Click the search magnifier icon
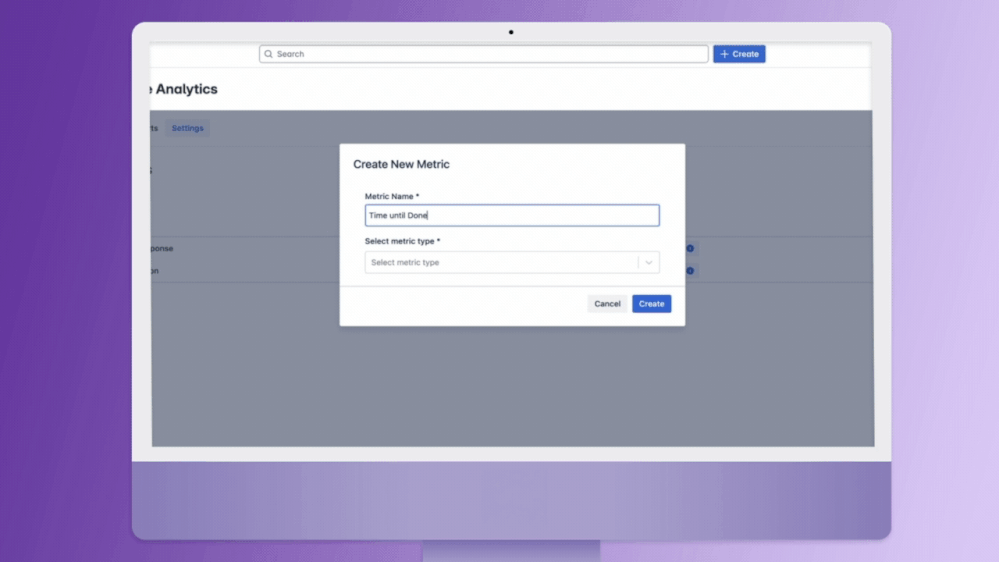Image resolution: width=999 pixels, height=562 pixels. pos(269,54)
